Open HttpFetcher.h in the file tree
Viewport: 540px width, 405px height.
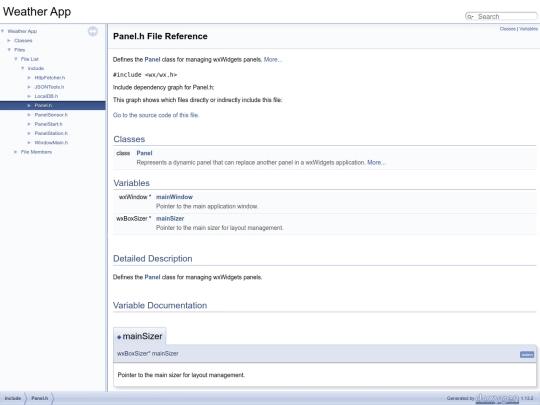coord(50,77)
